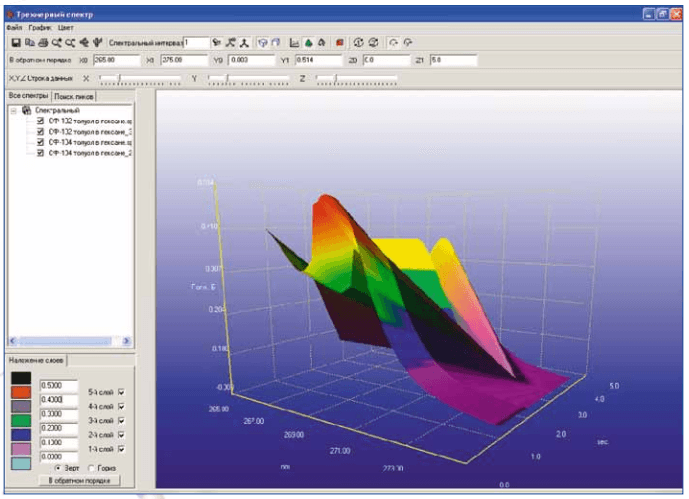This screenshot has width=689, height=499.
Task: Uncheck the first СФ-132 spectrum checkbox
Action: coord(40,121)
